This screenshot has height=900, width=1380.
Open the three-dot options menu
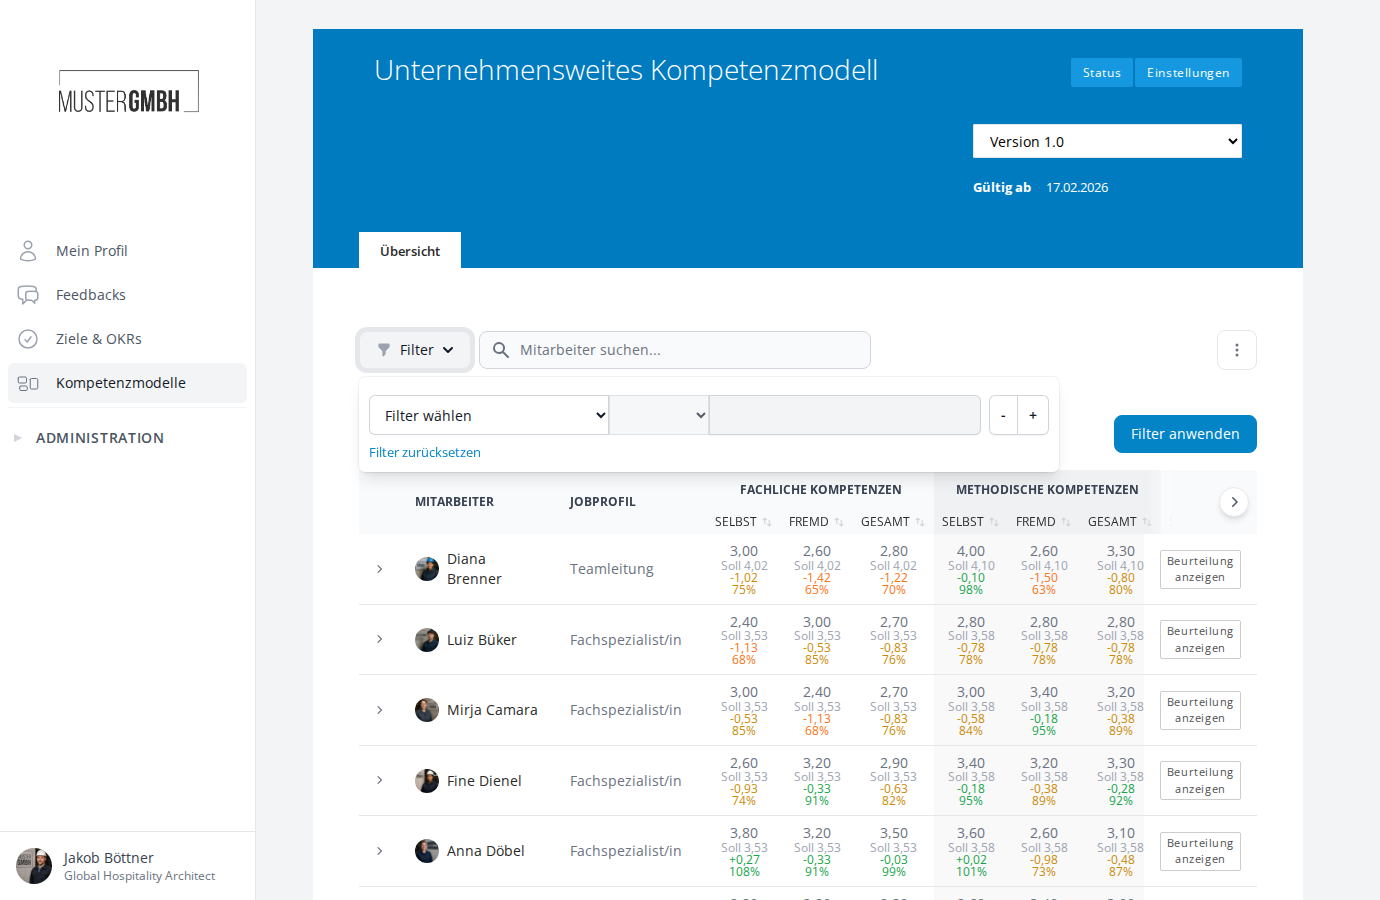click(1237, 350)
